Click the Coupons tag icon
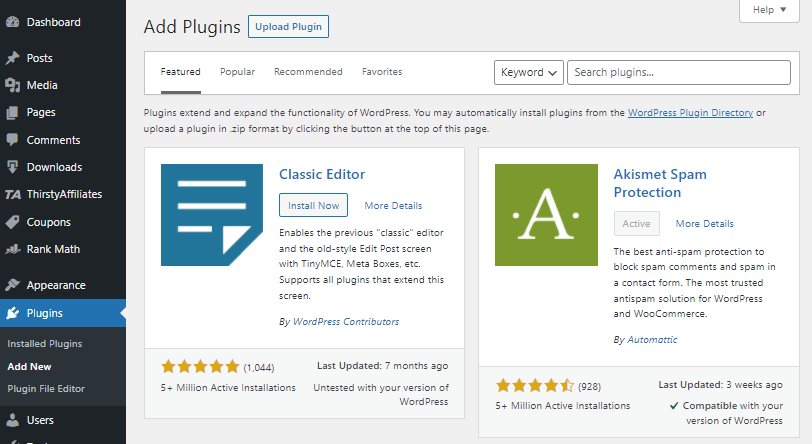Screen dimensions: 812x444 12,222
